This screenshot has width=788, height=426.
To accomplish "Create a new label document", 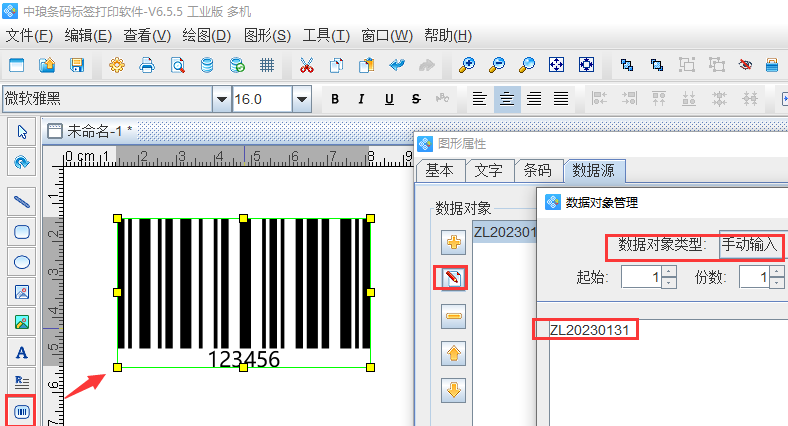I will coord(17,65).
